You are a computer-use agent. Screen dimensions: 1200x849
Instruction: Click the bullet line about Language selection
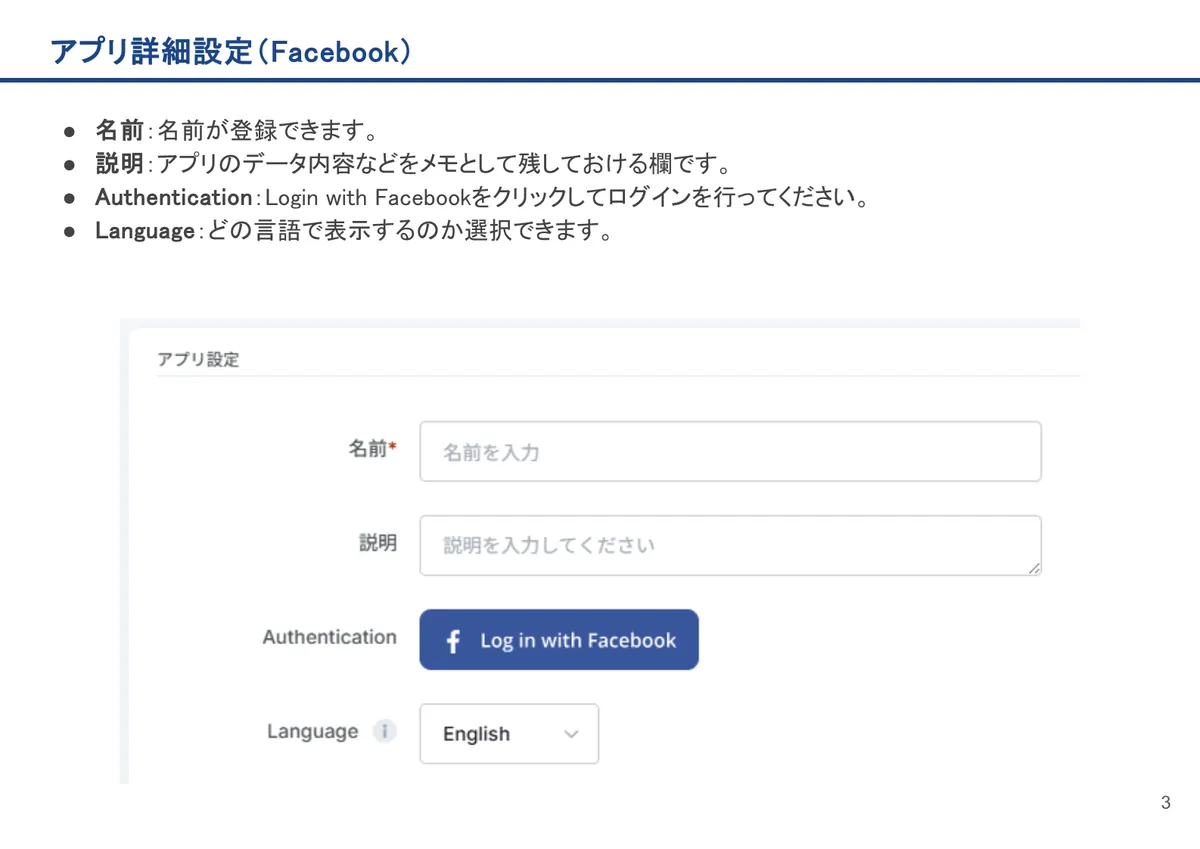(353, 231)
